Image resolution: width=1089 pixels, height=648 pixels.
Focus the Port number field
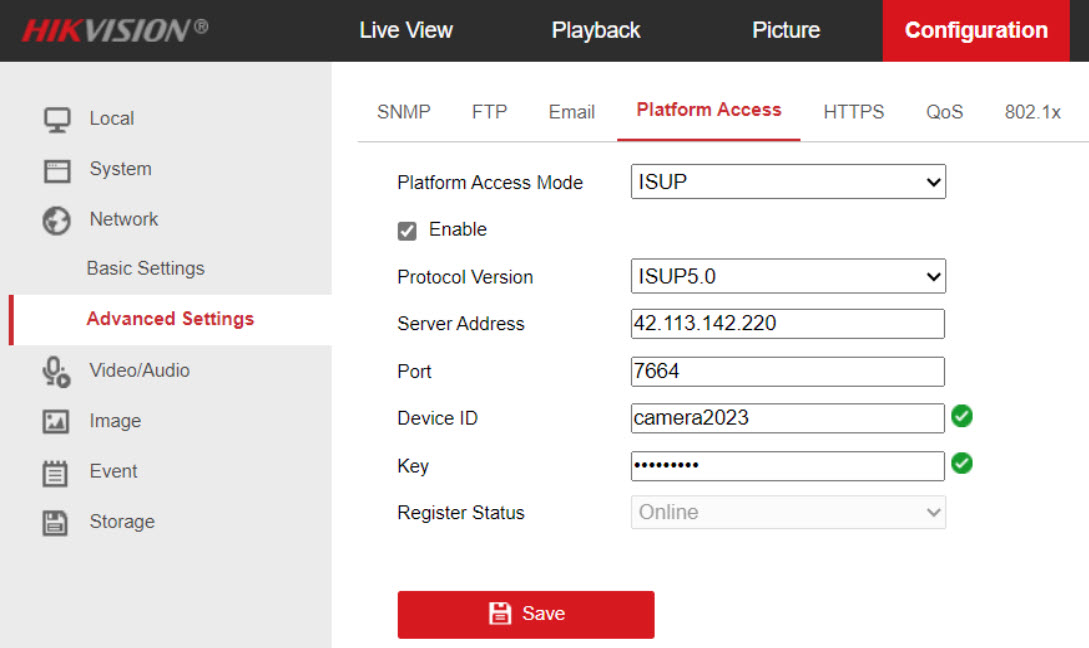pos(788,371)
